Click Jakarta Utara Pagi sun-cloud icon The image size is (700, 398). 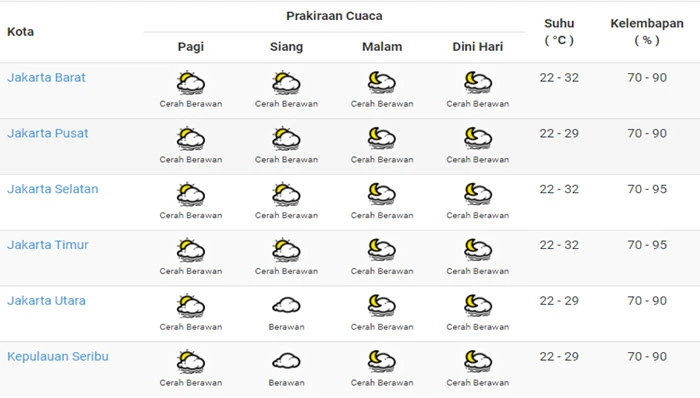(x=191, y=306)
